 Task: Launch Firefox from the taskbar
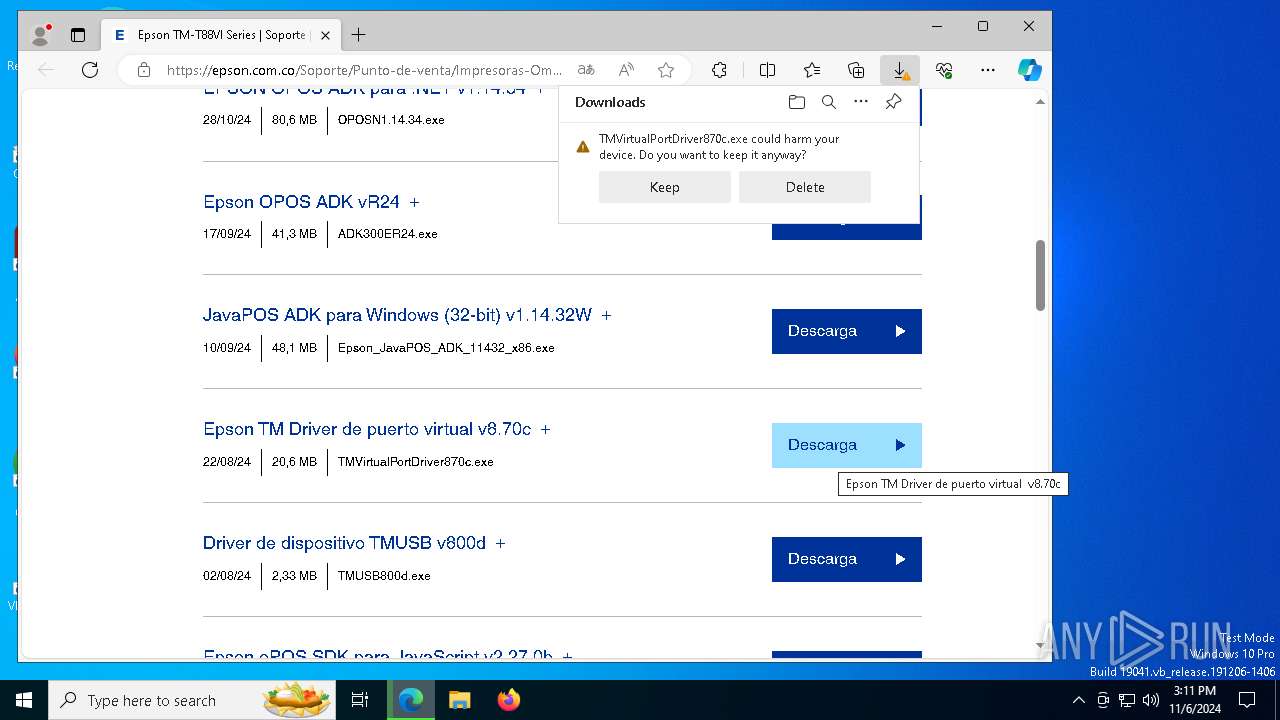tap(508, 700)
